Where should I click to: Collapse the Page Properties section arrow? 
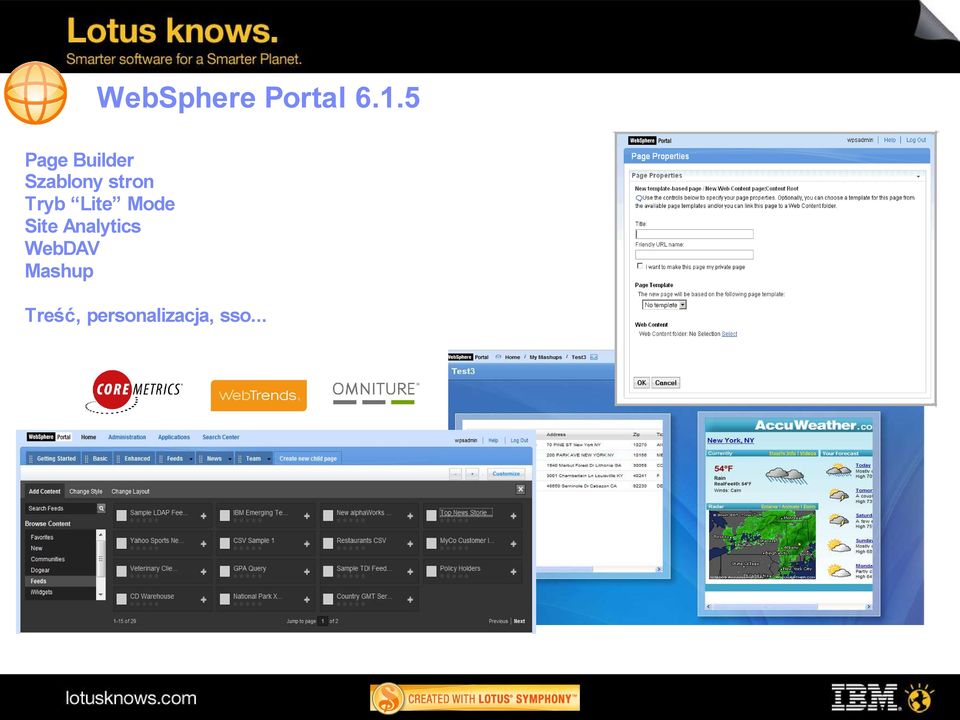918,176
